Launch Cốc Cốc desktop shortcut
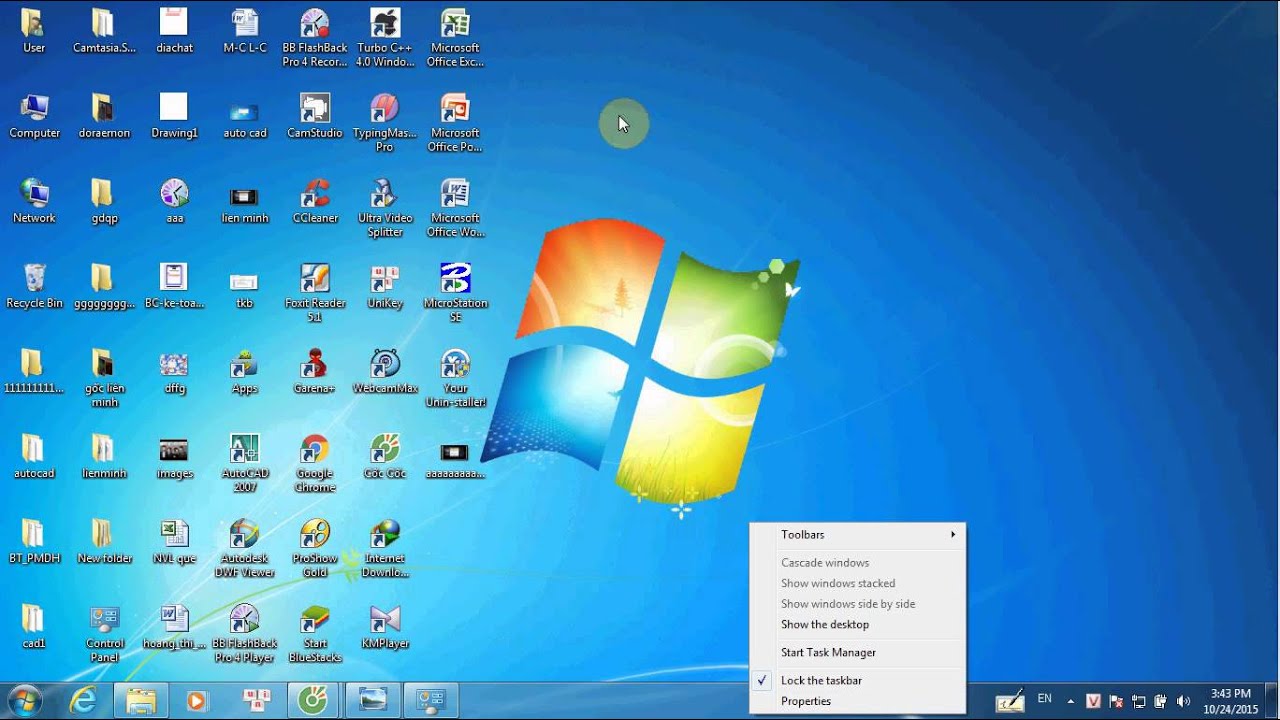The width and height of the screenshot is (1280, 720). (x=385, y=457)
